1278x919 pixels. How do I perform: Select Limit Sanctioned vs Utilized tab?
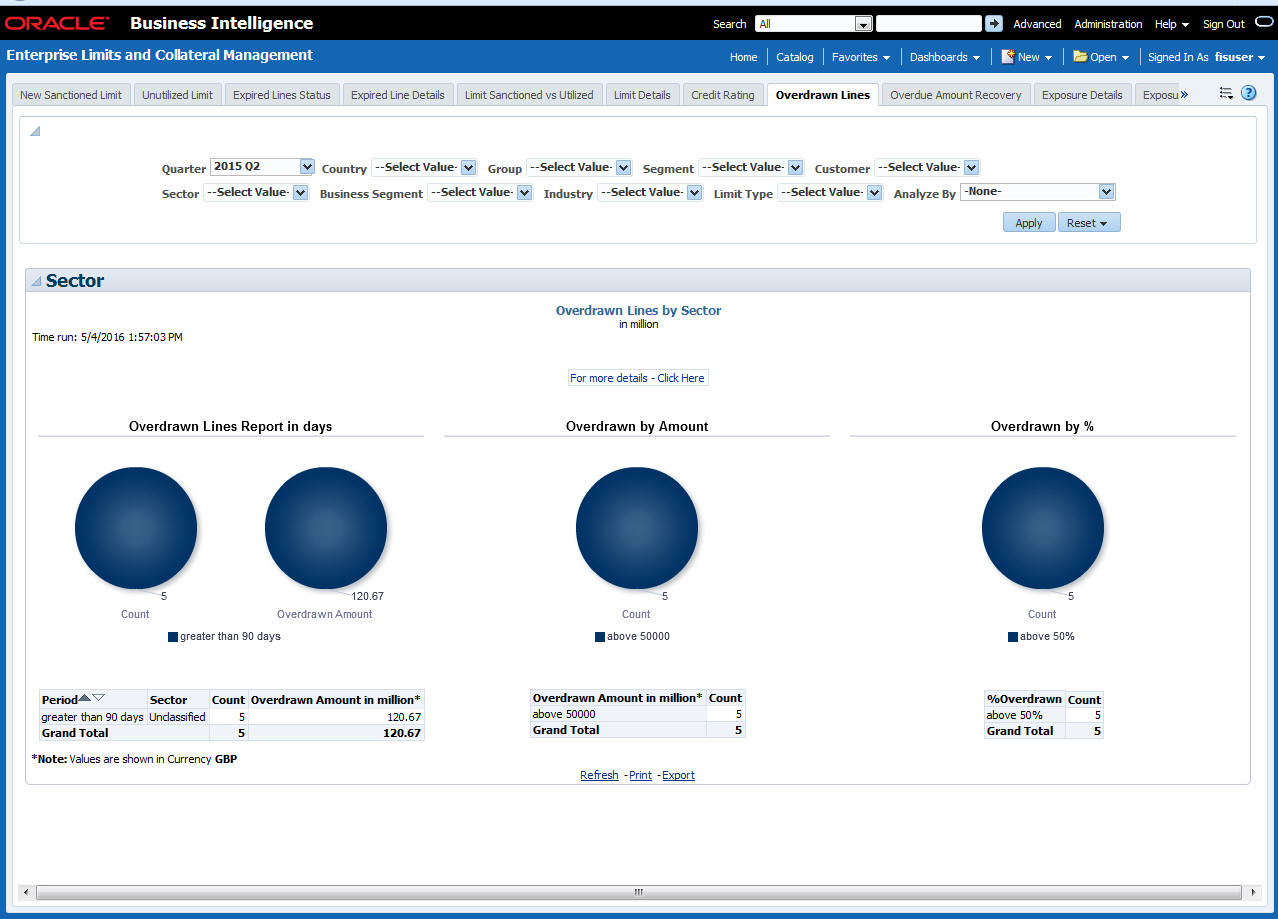pyautogui.click(x=529, y=95)
